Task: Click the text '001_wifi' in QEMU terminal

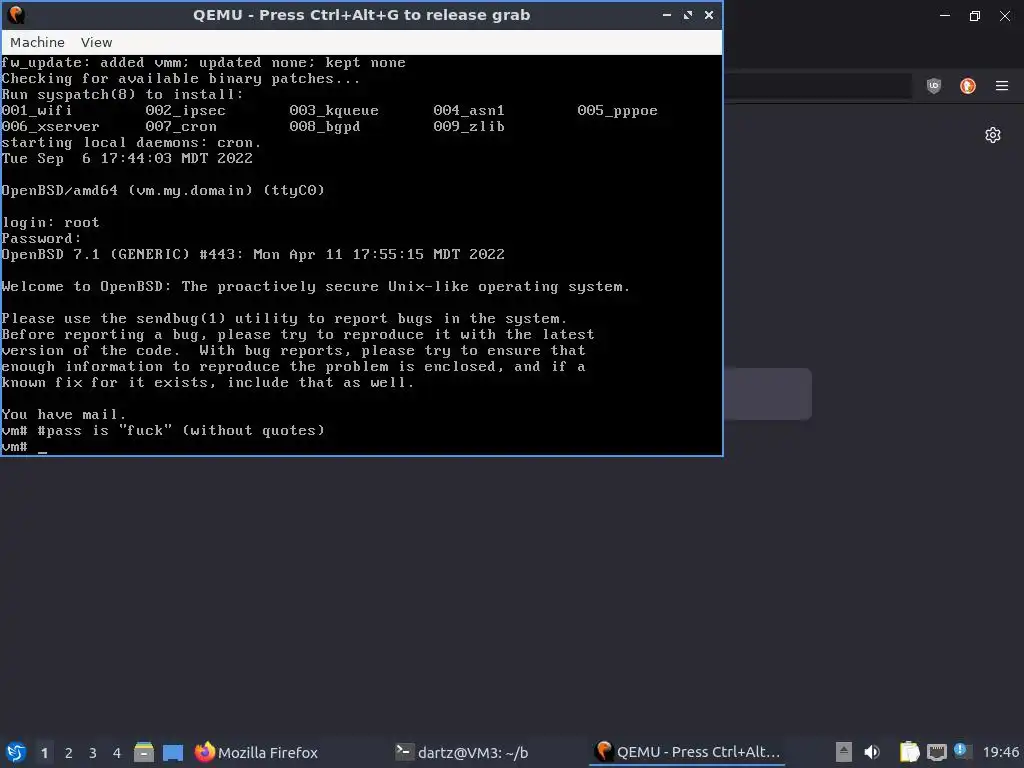Action: pyautogui.click(x=37, y=110)
